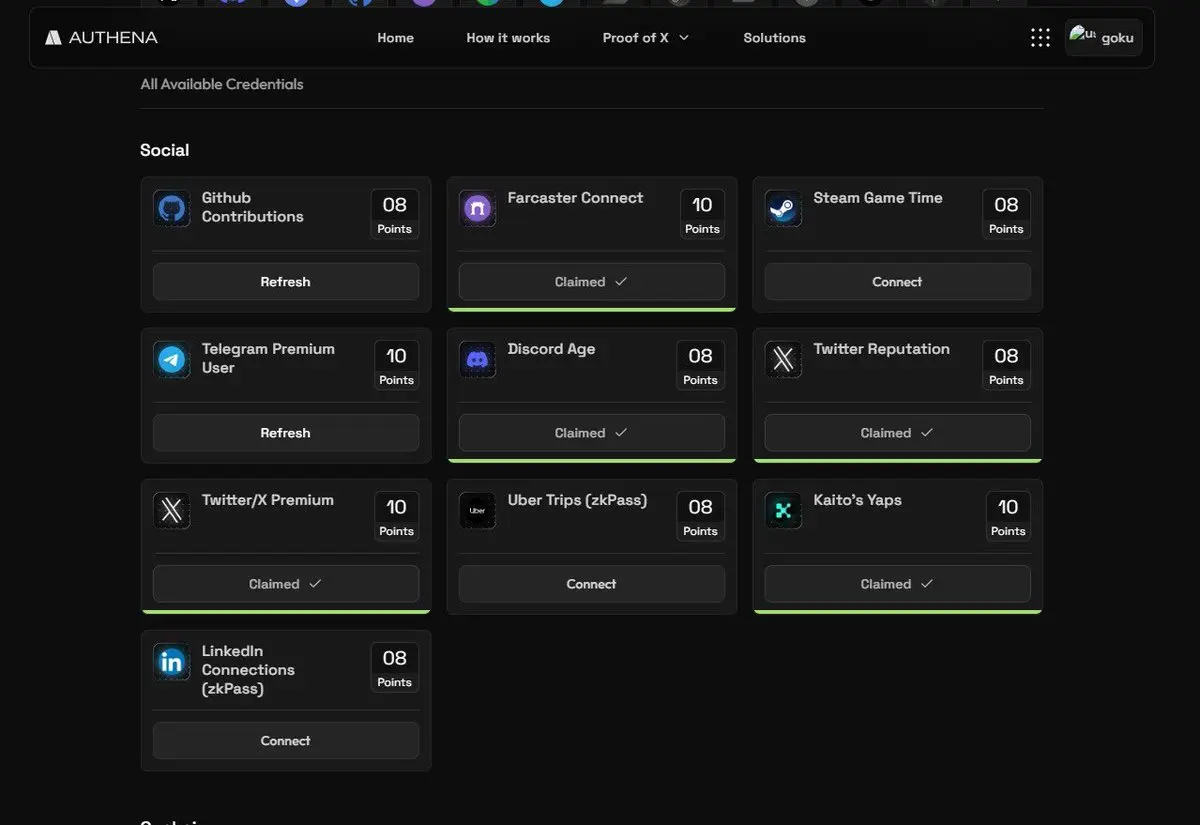The image size is (1200, 825).
Task: Click Claimed button under Twitter Reputation
Action: click(898, 433)
